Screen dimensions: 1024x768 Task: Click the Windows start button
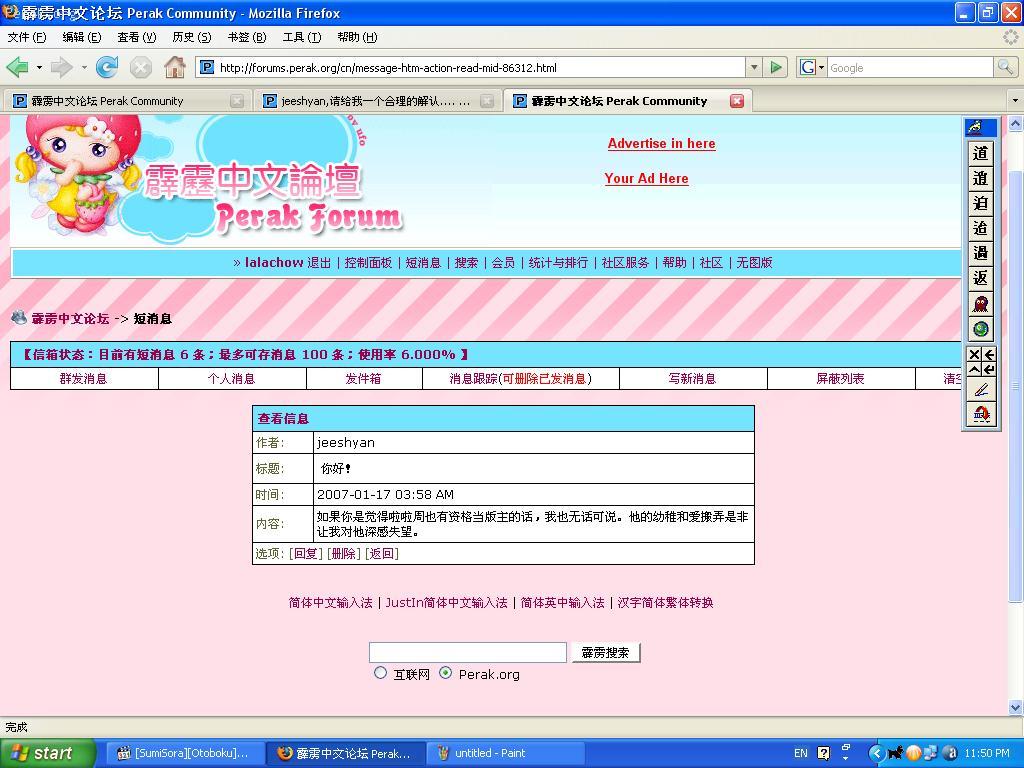tap(48, 753)
